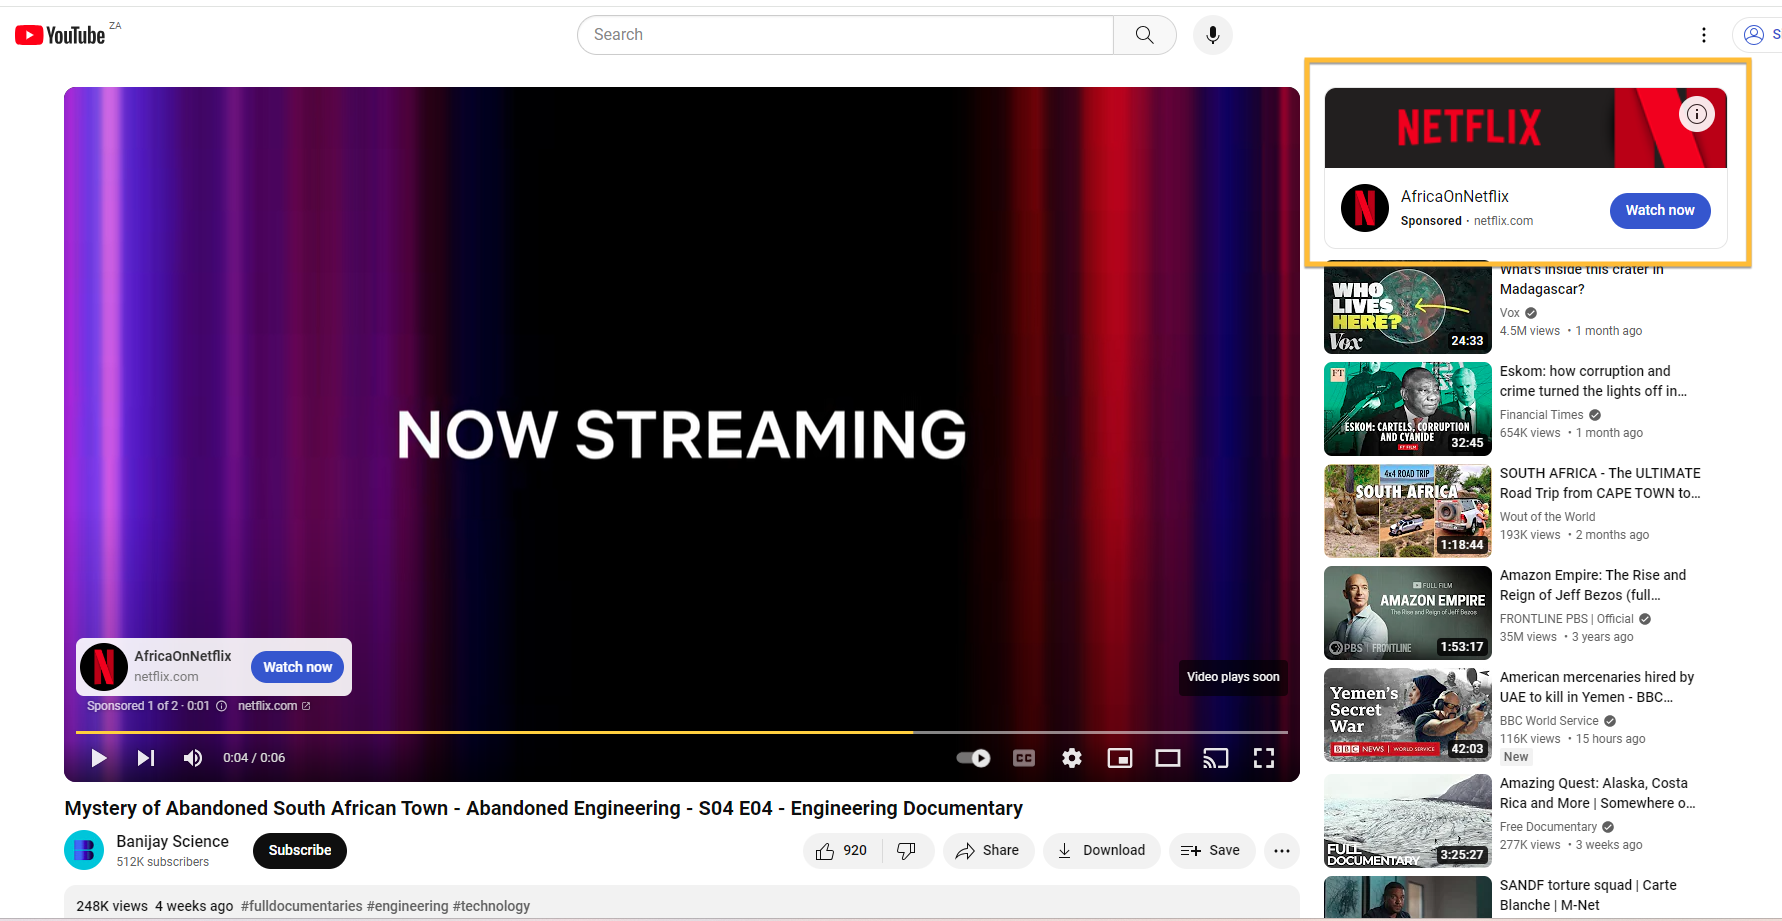The image size is (1782, 921).
Task: Open ad info icon on Netflix banner
Action: [x=1697, y=114]
